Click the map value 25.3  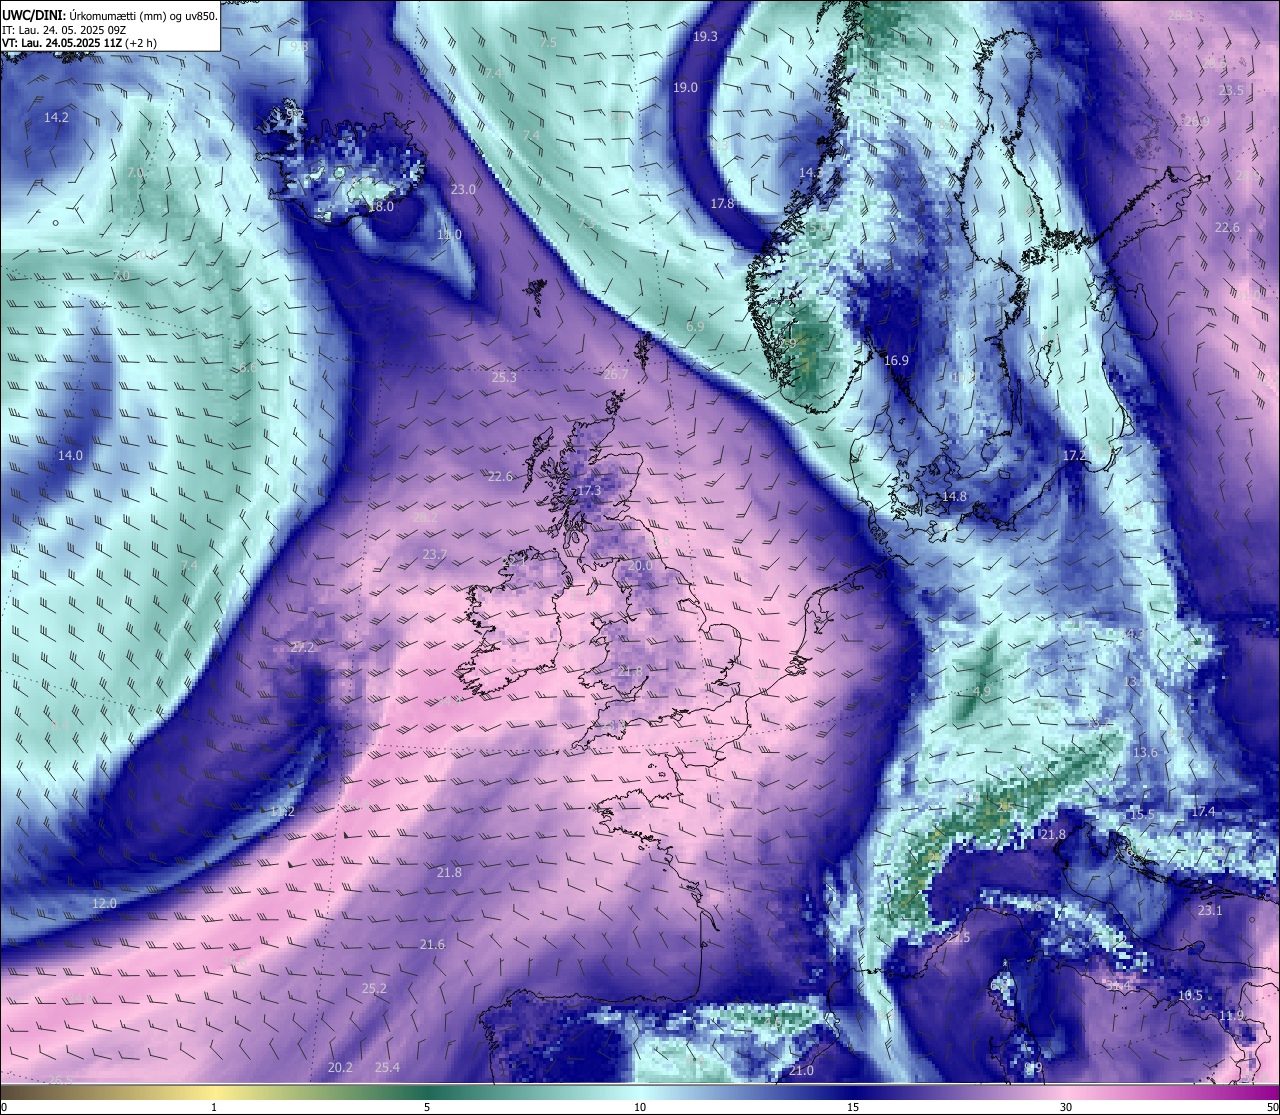(x=504, y=377)
